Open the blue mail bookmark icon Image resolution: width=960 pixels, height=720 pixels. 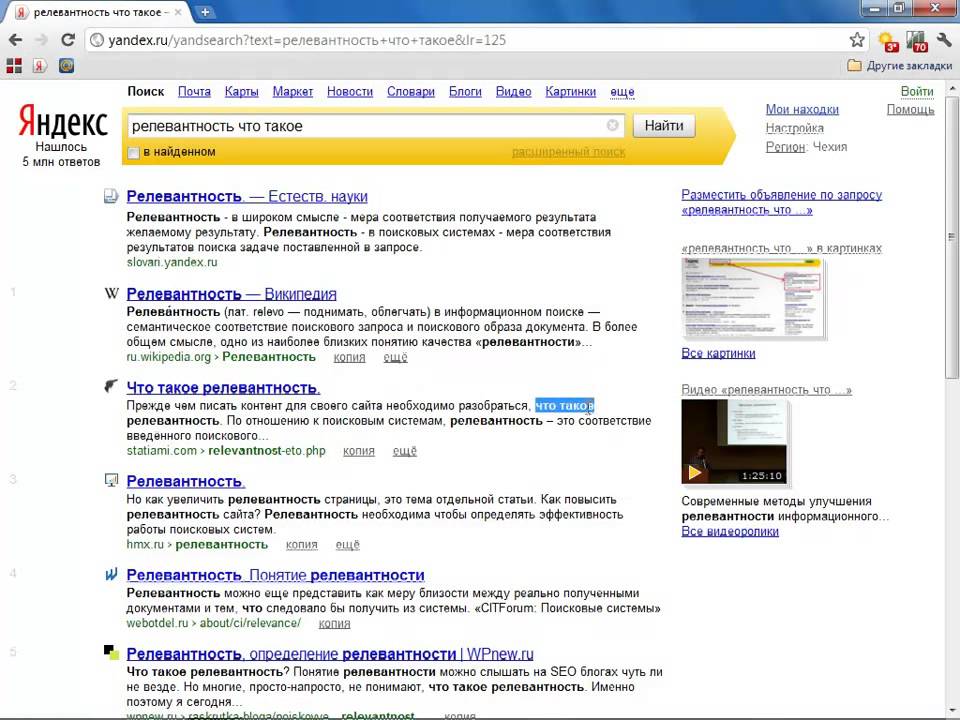[66, 66]
